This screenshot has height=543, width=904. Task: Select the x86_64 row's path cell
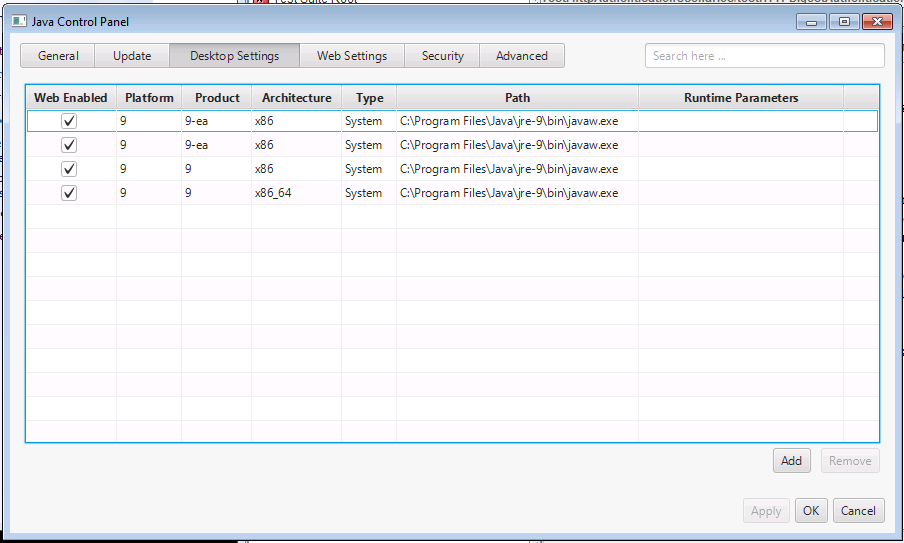click(x=517, y=193)
